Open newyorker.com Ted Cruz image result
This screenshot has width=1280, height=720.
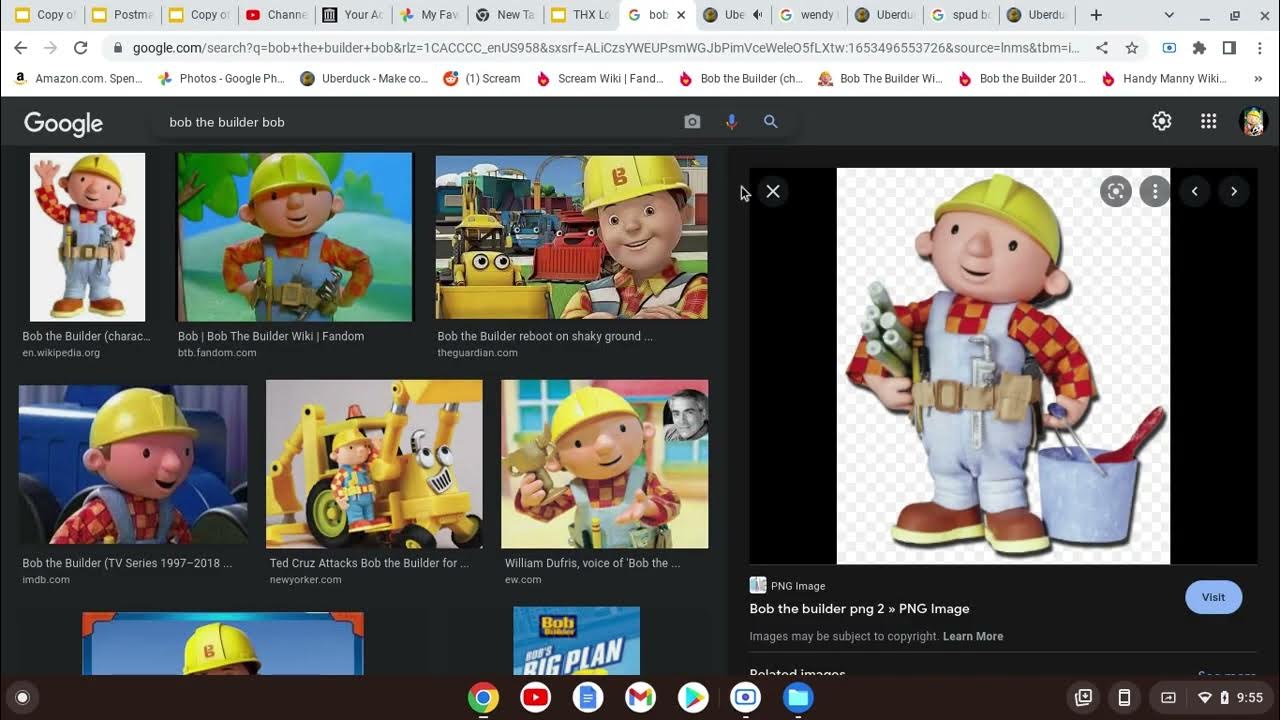[374, 464]
